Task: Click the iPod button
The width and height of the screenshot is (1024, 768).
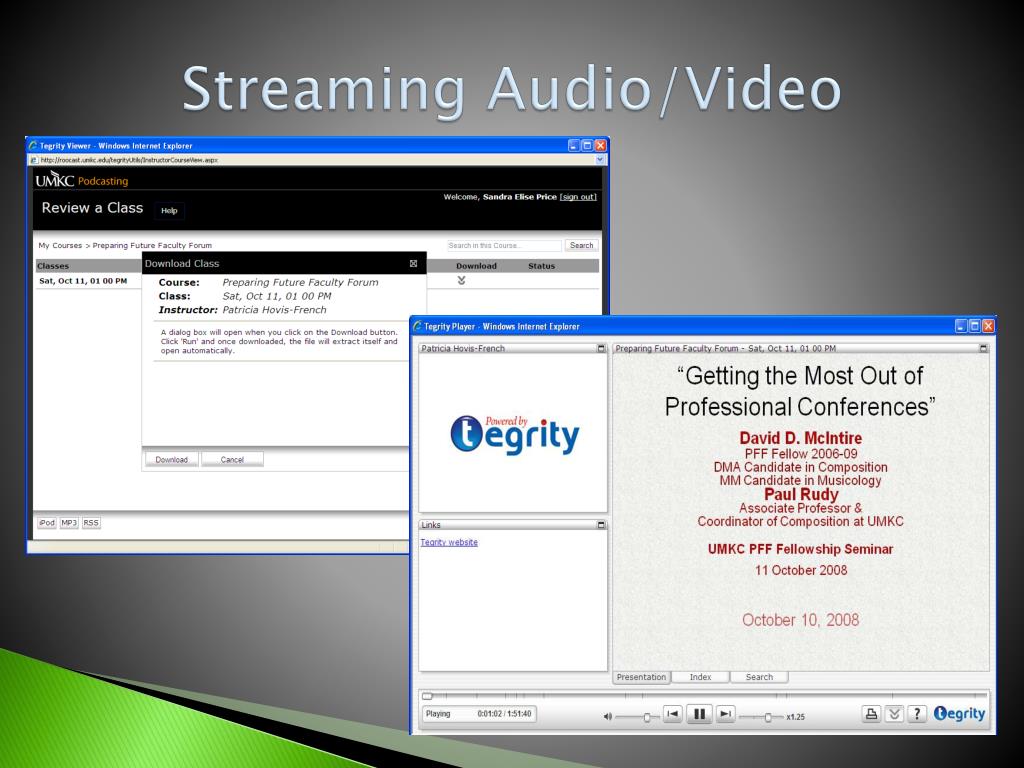Action: (x=46, y=522)
